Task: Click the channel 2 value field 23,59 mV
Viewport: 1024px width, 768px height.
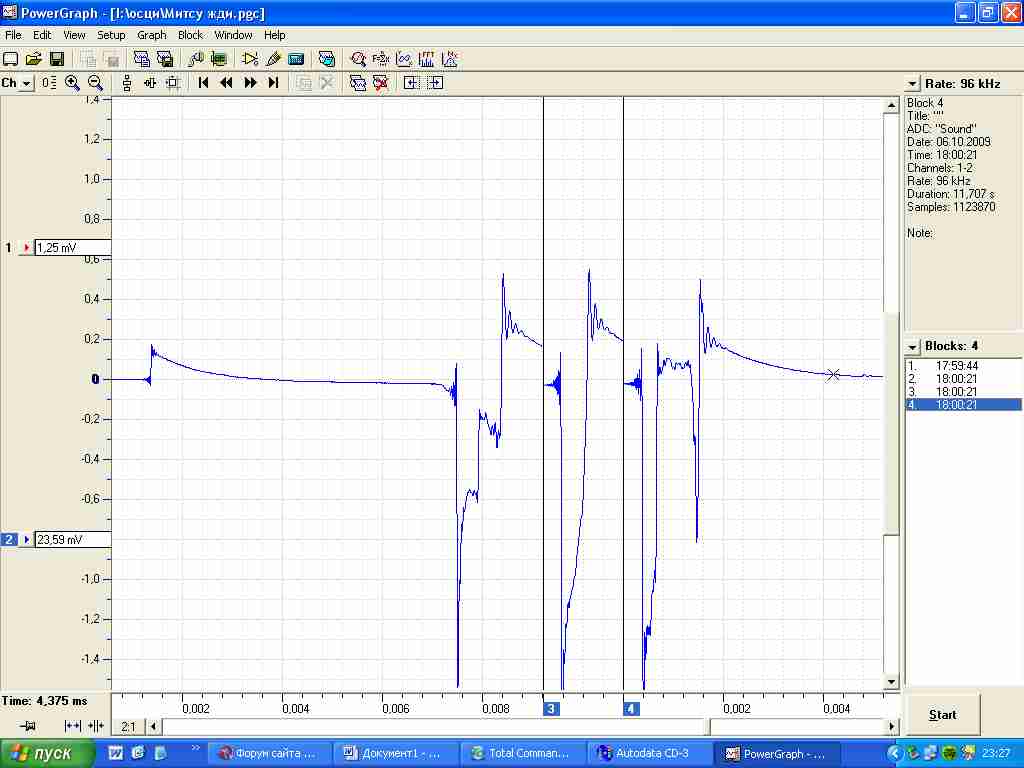Action: point(72,539)
